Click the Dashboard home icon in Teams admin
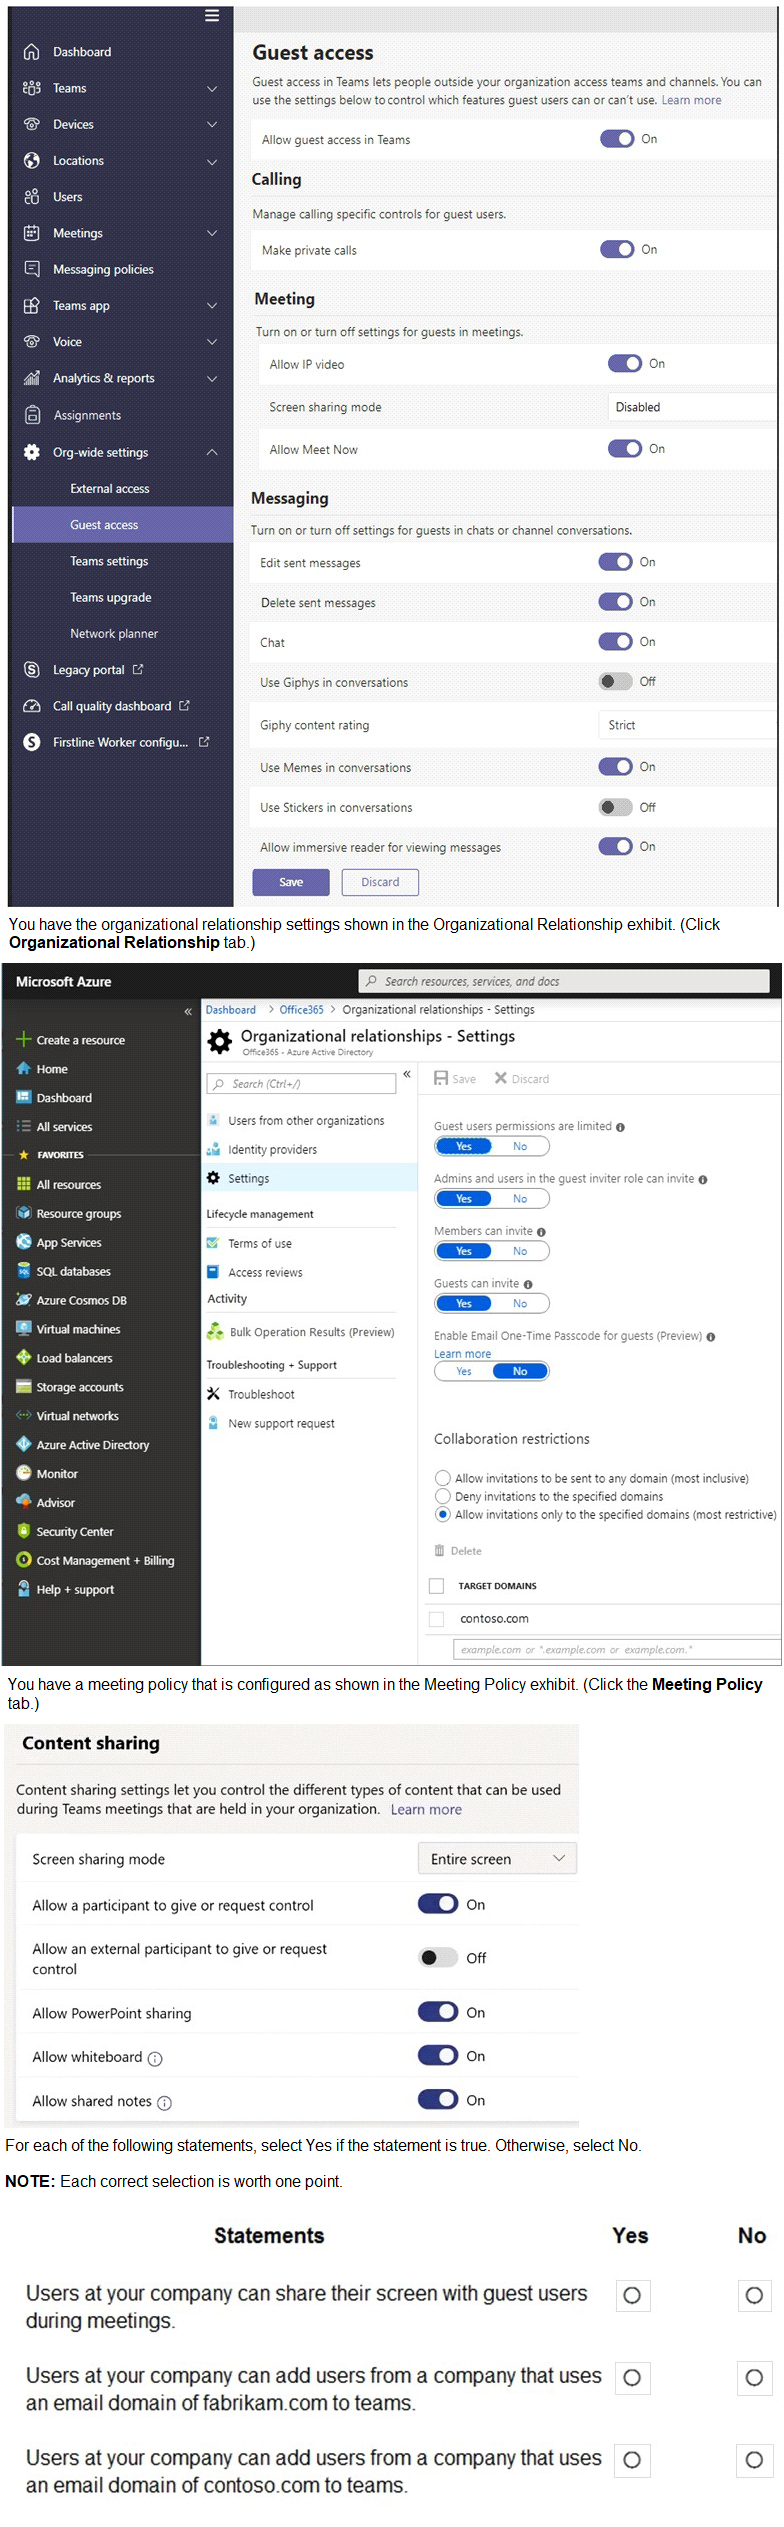This screenshot has height=2527, width=784. tap(32, 52)
